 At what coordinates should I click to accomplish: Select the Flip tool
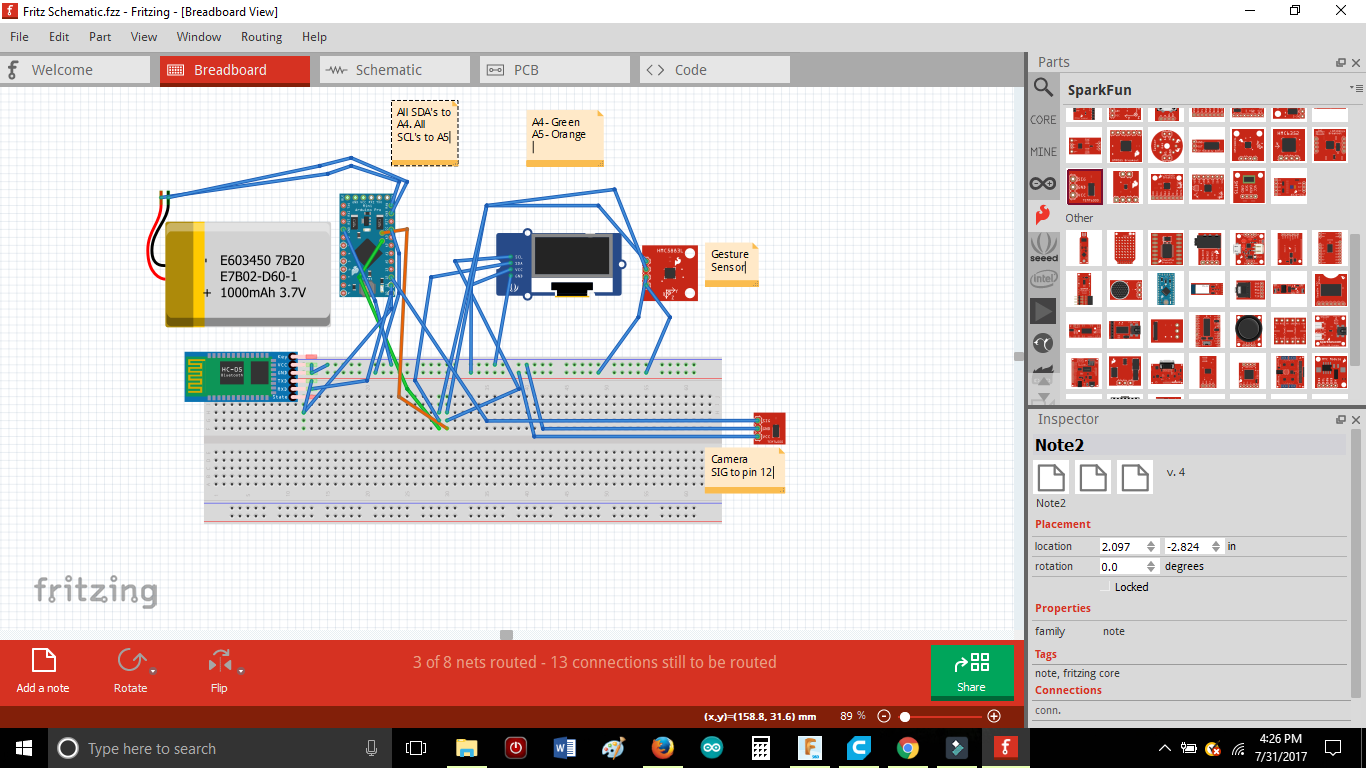pyautogui.click(x=219, y=670)
